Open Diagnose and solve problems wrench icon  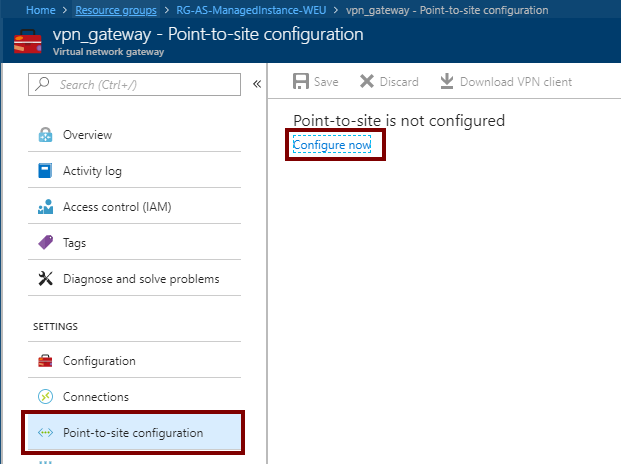45,278
